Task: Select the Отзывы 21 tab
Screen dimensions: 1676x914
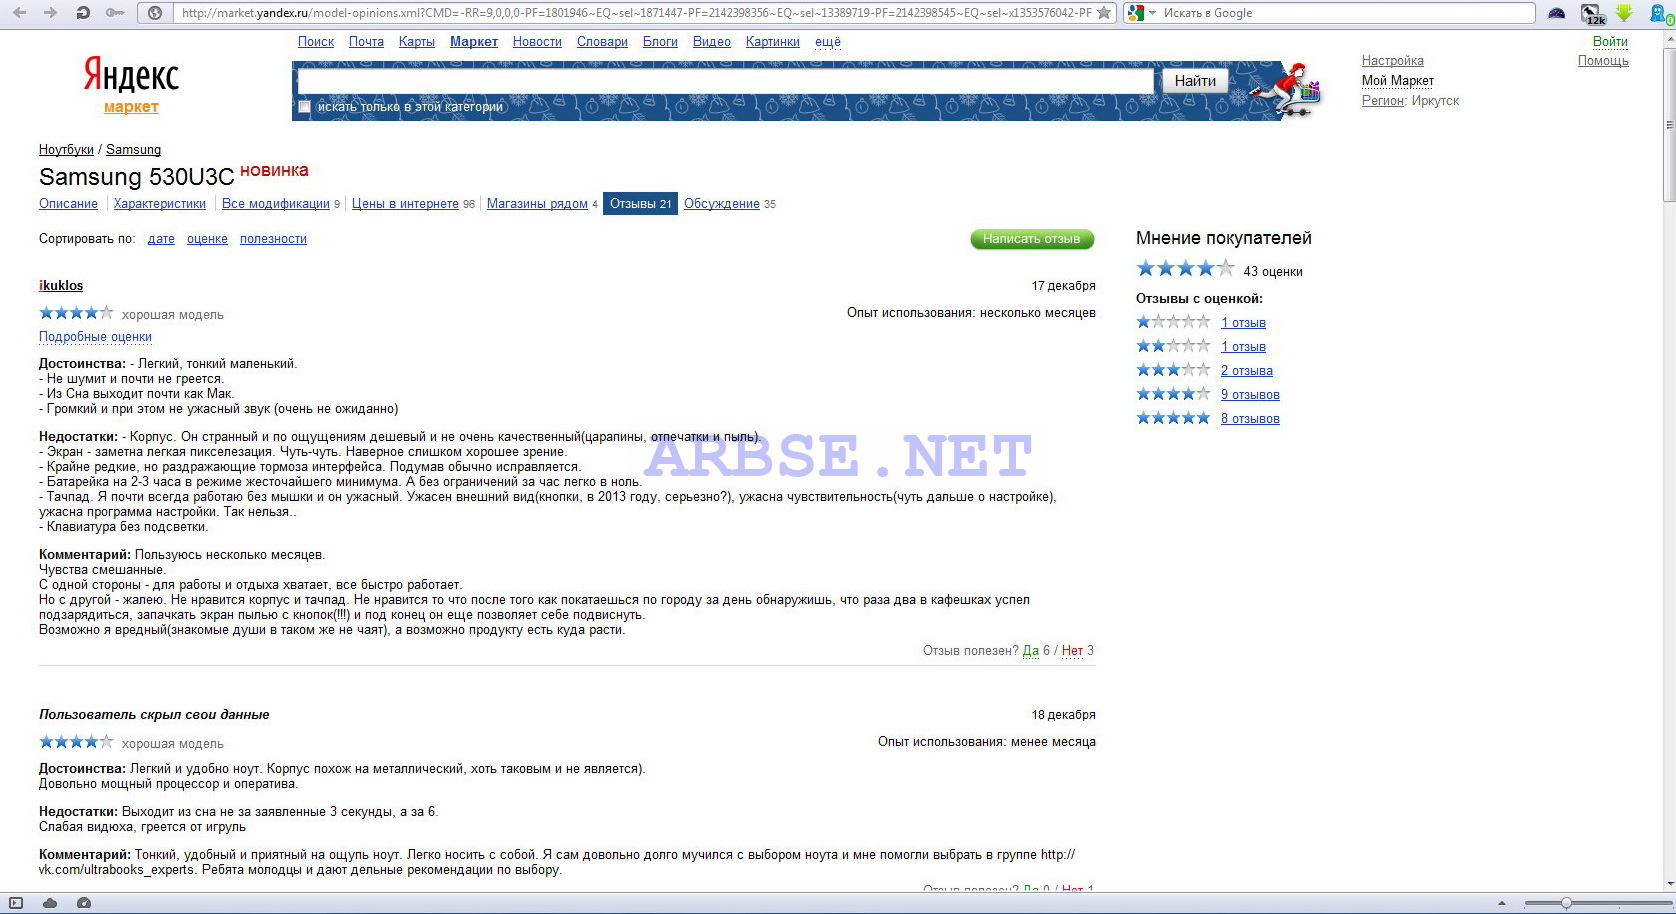Action: click(640, 204)
